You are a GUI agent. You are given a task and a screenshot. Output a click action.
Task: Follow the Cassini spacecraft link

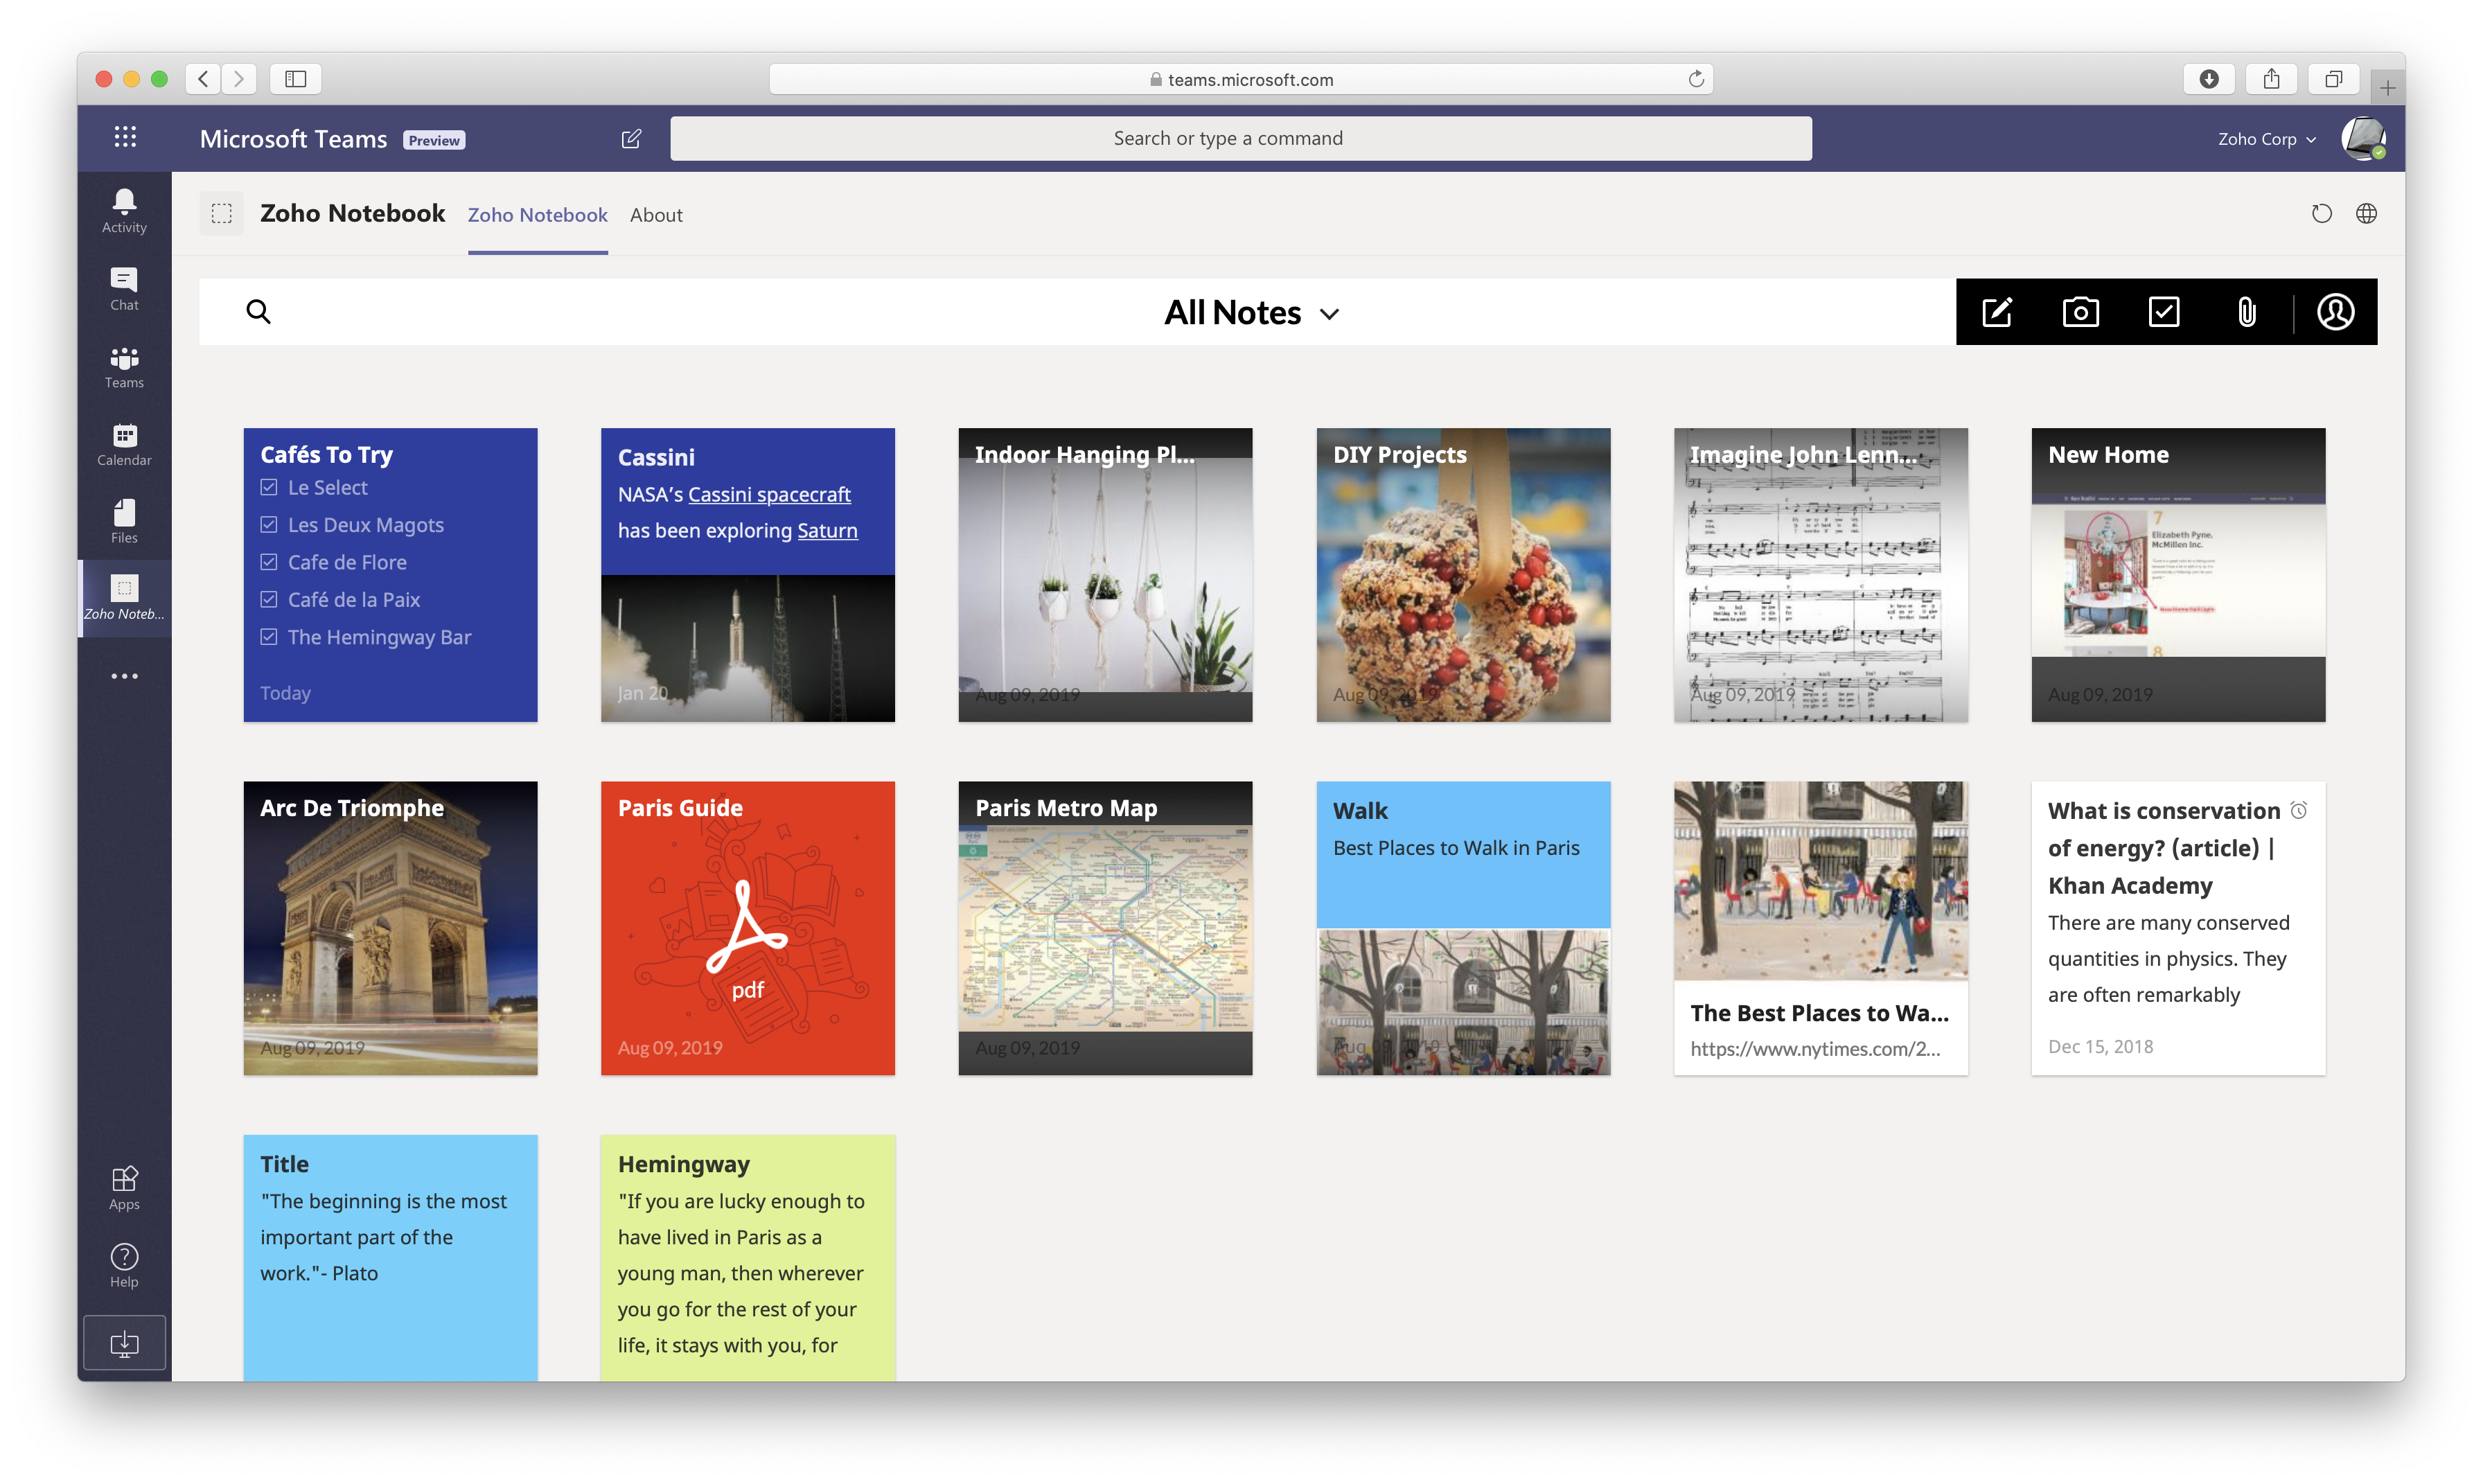(x=769, y=494)
